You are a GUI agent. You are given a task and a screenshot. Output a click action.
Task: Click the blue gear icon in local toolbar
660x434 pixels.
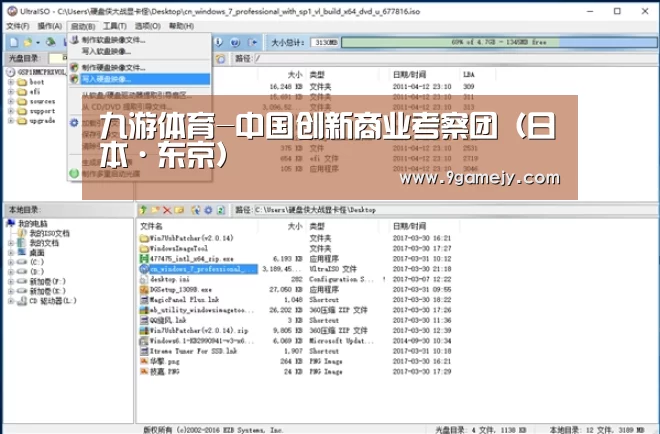coord(208,210)
